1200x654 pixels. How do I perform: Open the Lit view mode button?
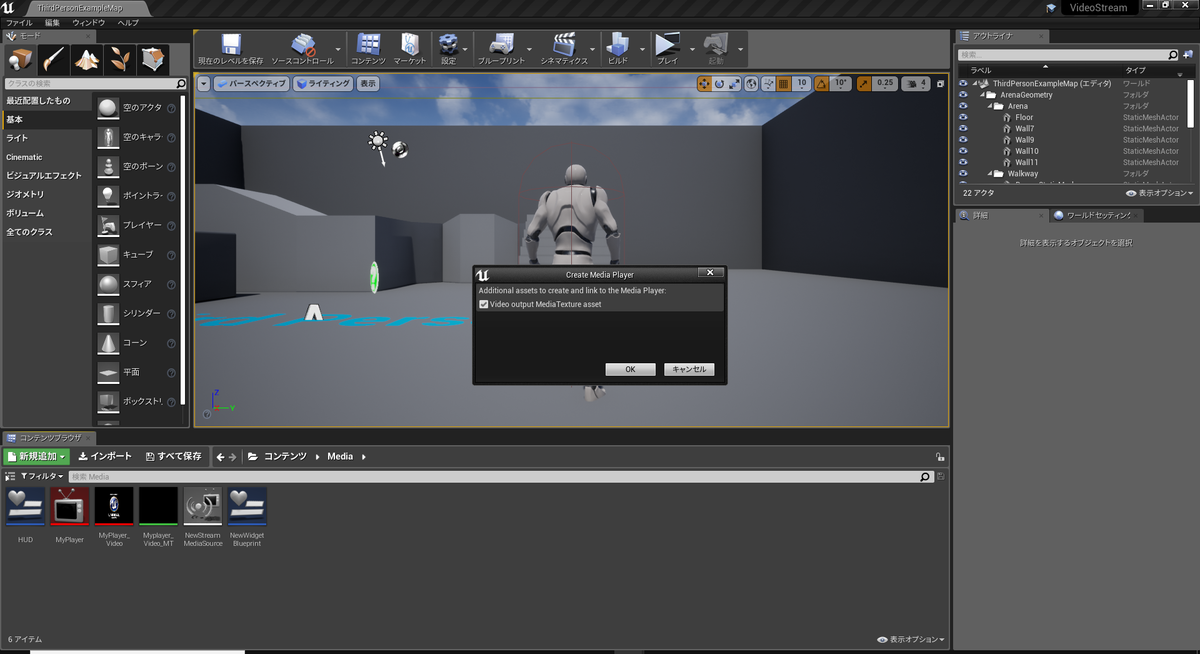(323, 84)
